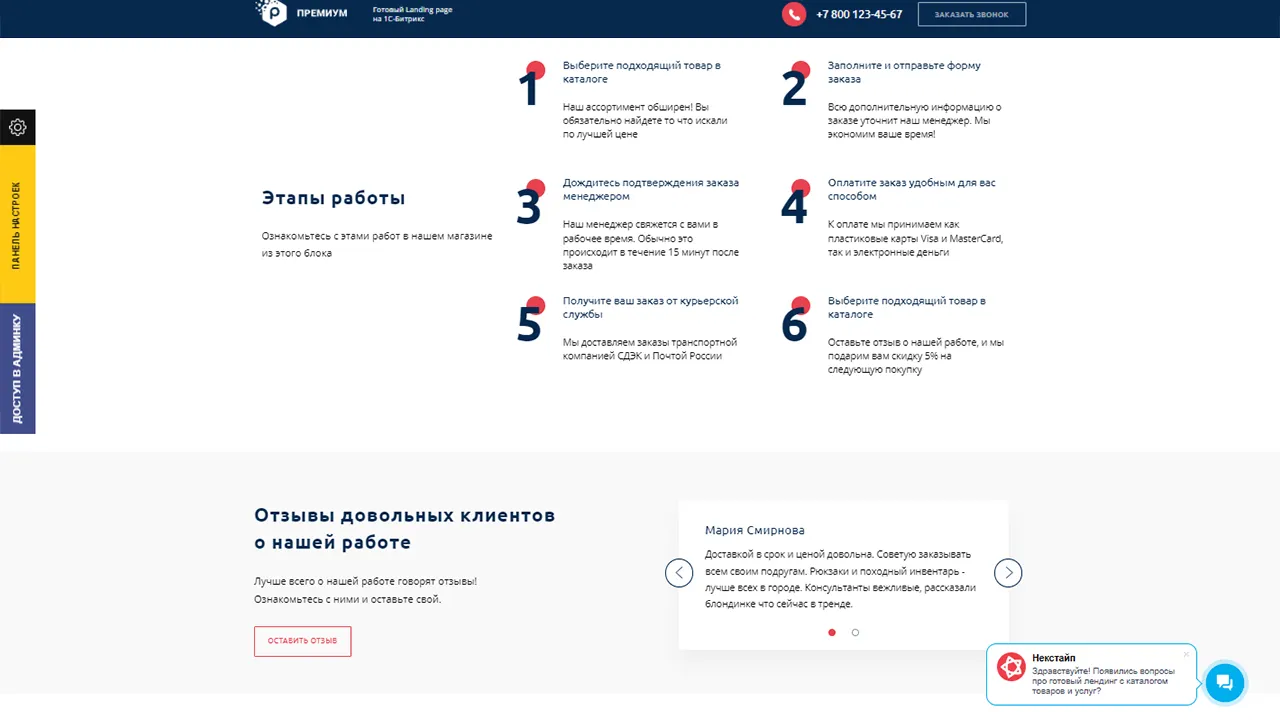Select the first review slider dot

tap(832, 632)
